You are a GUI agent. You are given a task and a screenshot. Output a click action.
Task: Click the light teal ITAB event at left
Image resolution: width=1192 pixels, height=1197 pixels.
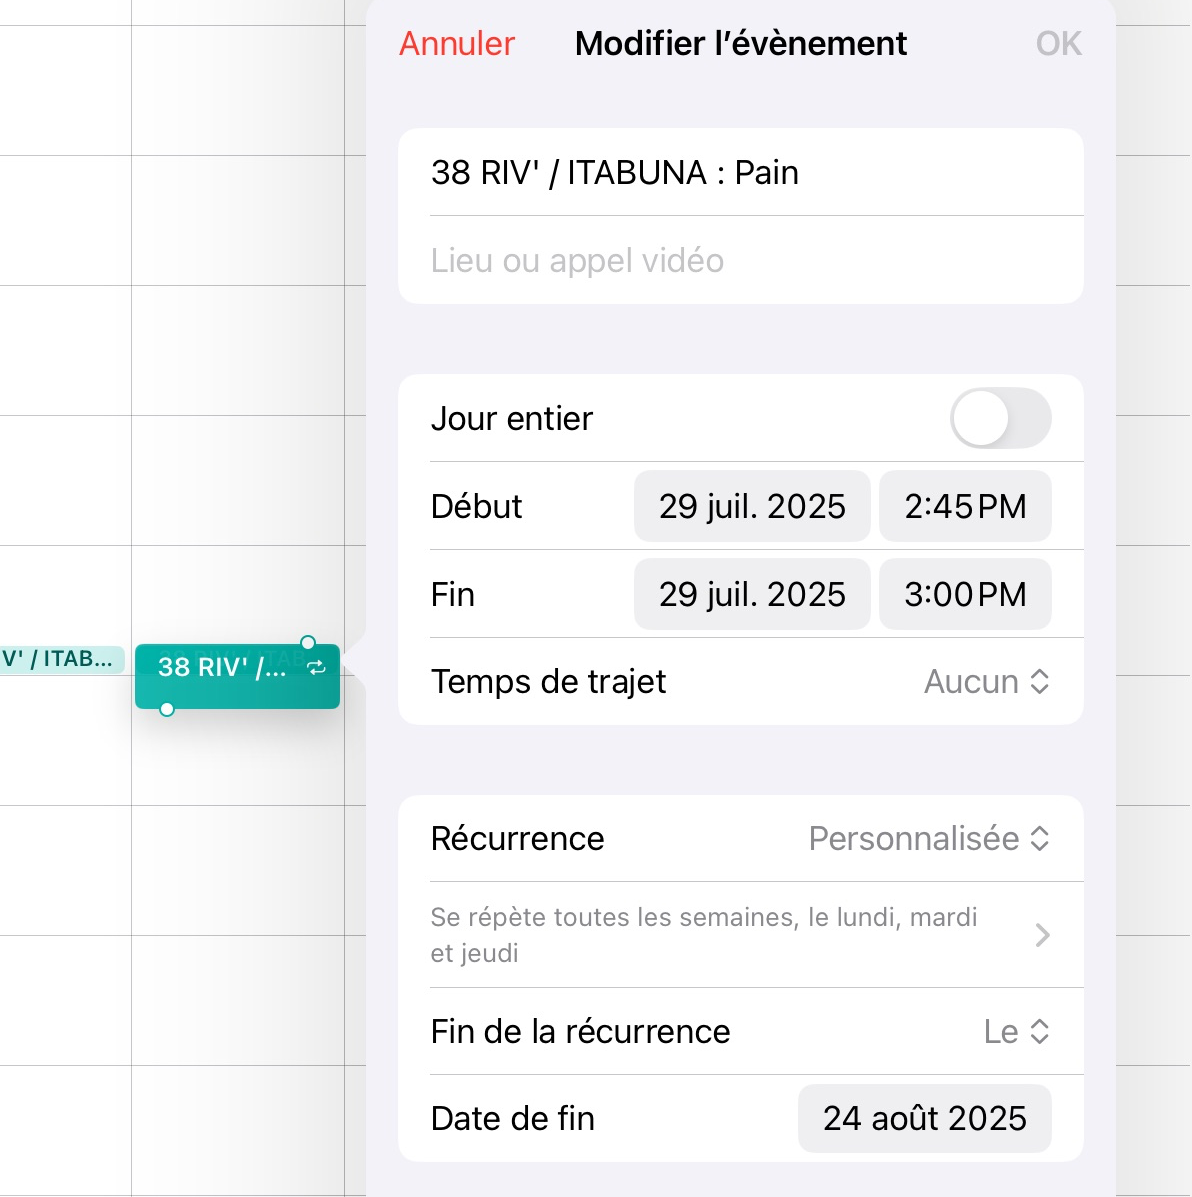click(60, 659)
